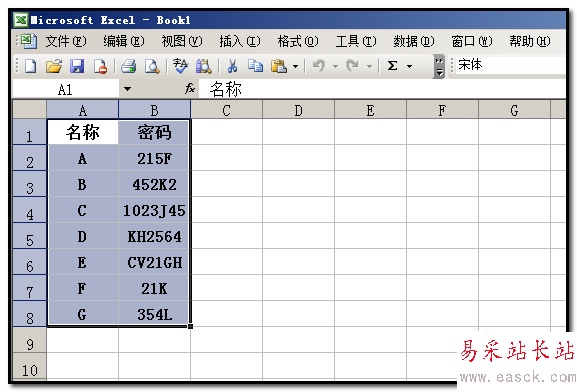Open the 编辑(E) menu
Screen dimensions: 577x392
coord(124,41)
